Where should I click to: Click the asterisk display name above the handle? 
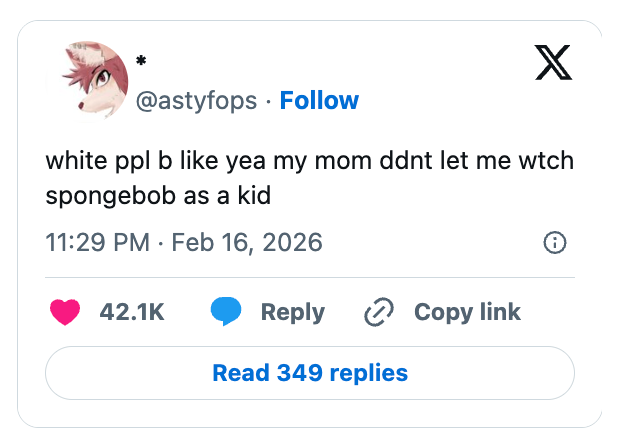coord(141,62)
